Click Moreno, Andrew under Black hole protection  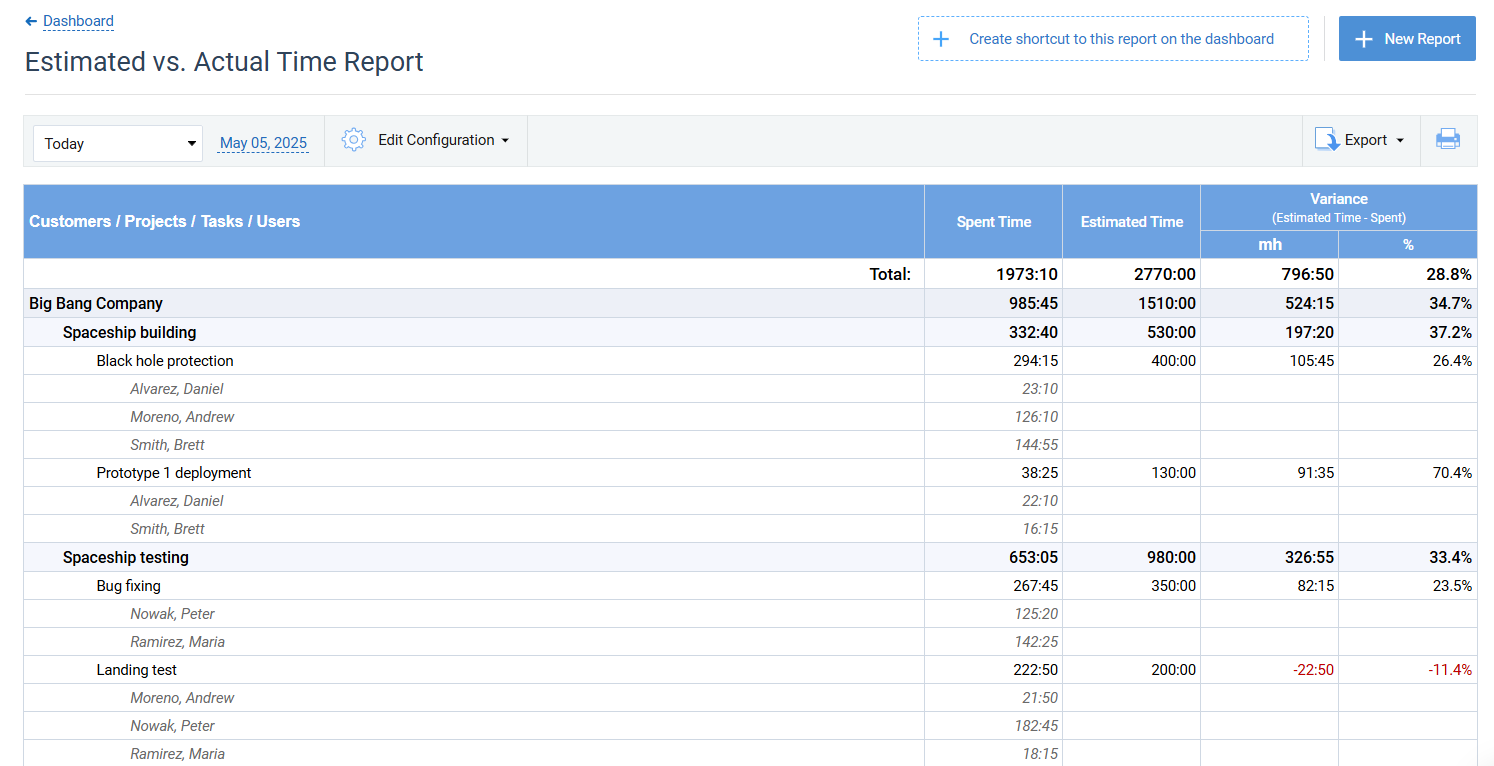pyautogui.click(x=182, y=417)
